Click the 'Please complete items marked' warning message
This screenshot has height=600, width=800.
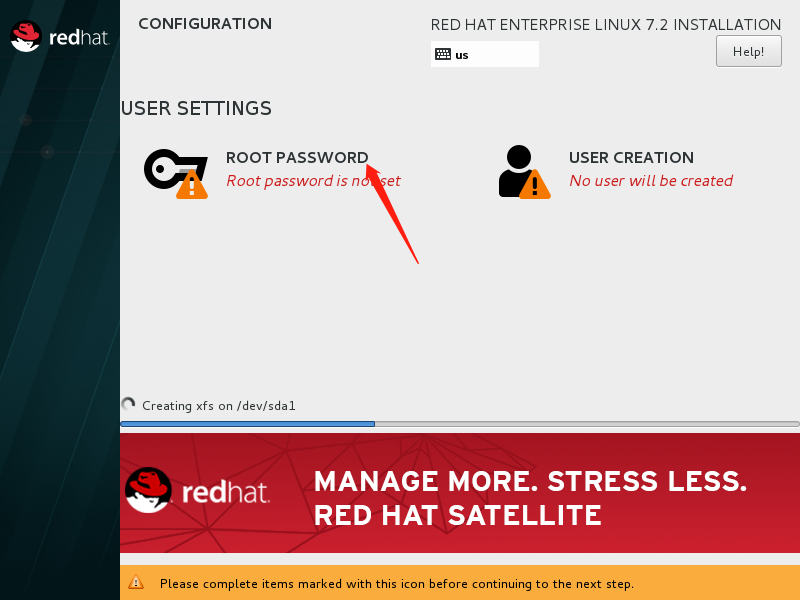[x=396, y=584]
